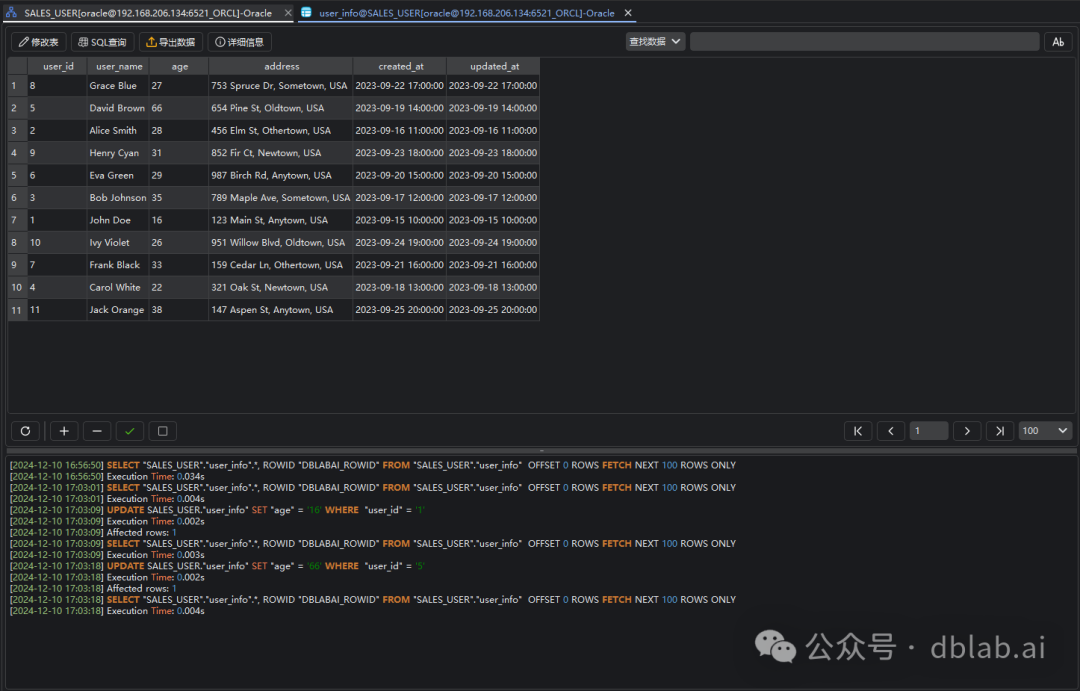Image resolution: width=1080 pixels, height=691 pixels.
Task: Click inside the page number input field
Action: [x=928, y=430]
